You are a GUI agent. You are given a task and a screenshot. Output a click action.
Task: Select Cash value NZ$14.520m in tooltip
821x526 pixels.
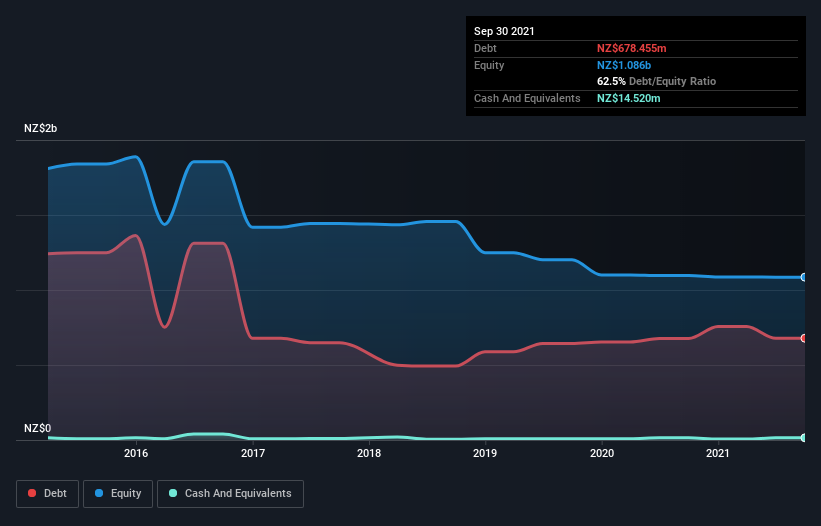[628, 98]
